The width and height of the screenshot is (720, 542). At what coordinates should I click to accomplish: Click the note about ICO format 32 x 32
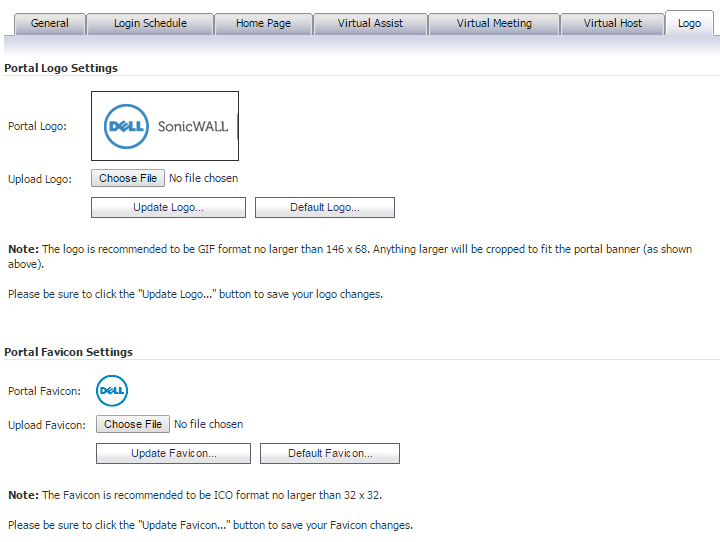195,495
